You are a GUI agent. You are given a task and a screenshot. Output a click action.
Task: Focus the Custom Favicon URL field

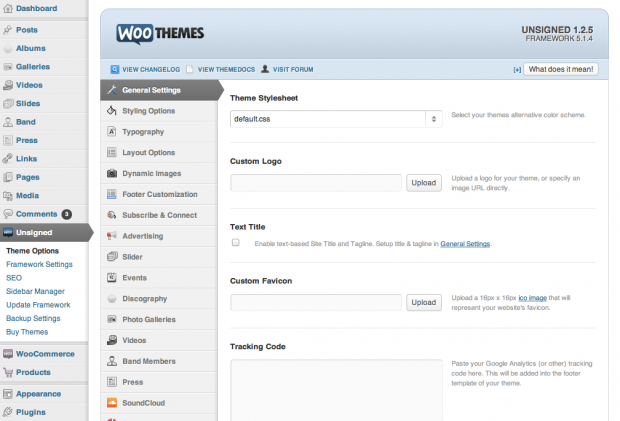[316, 302]
